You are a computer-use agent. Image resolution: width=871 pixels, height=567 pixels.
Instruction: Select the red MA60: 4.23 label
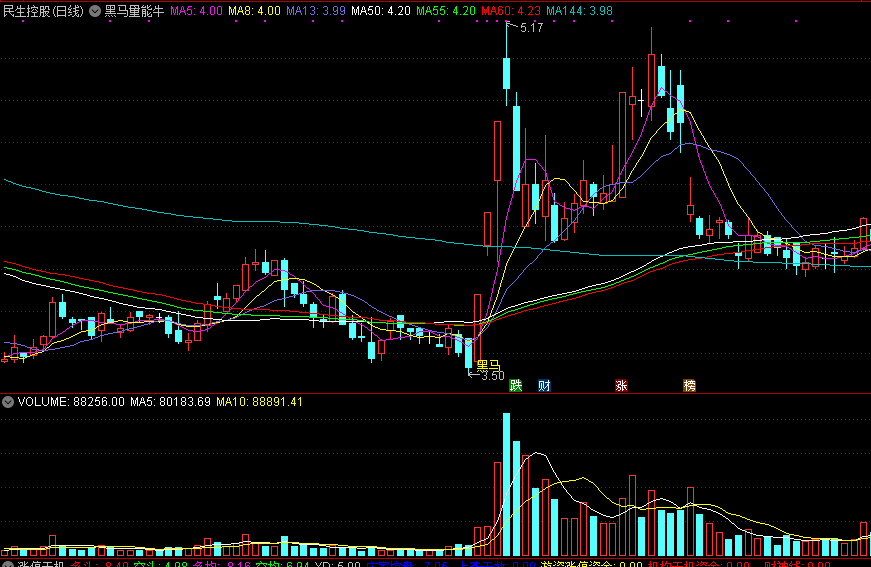coord(511,11)
